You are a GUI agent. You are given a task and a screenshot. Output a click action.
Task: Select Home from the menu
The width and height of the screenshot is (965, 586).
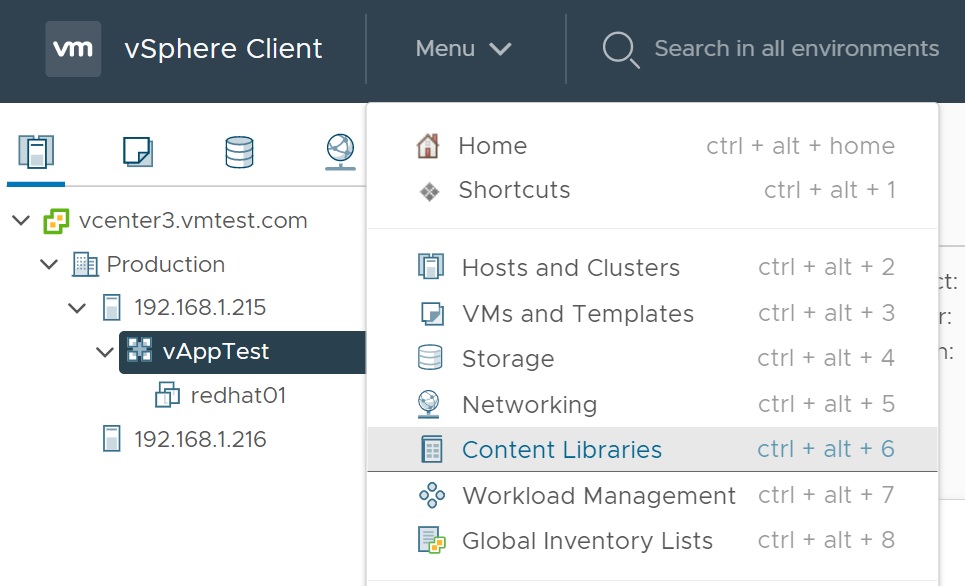[x=652, y=146]
